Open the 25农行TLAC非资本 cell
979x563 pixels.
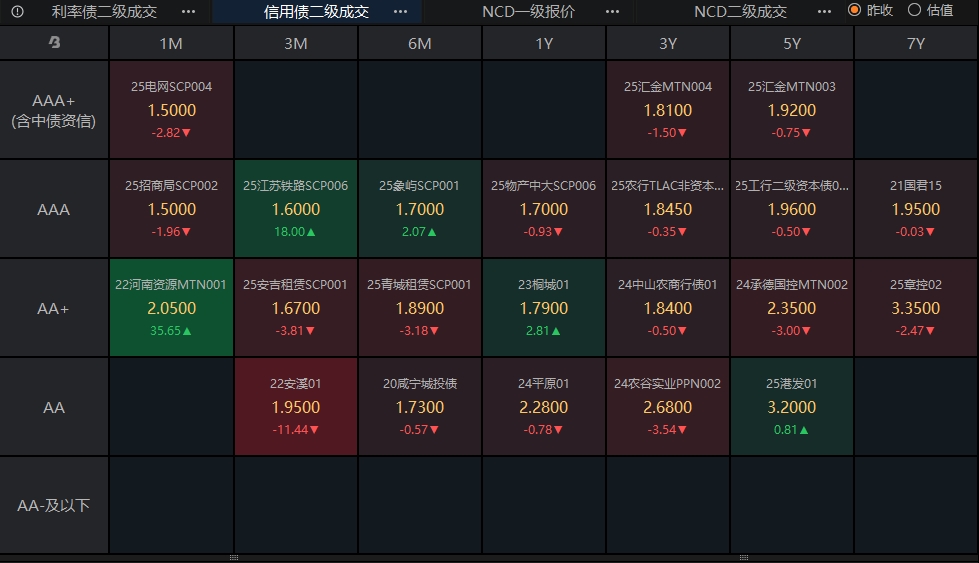[x=667, y=208]
